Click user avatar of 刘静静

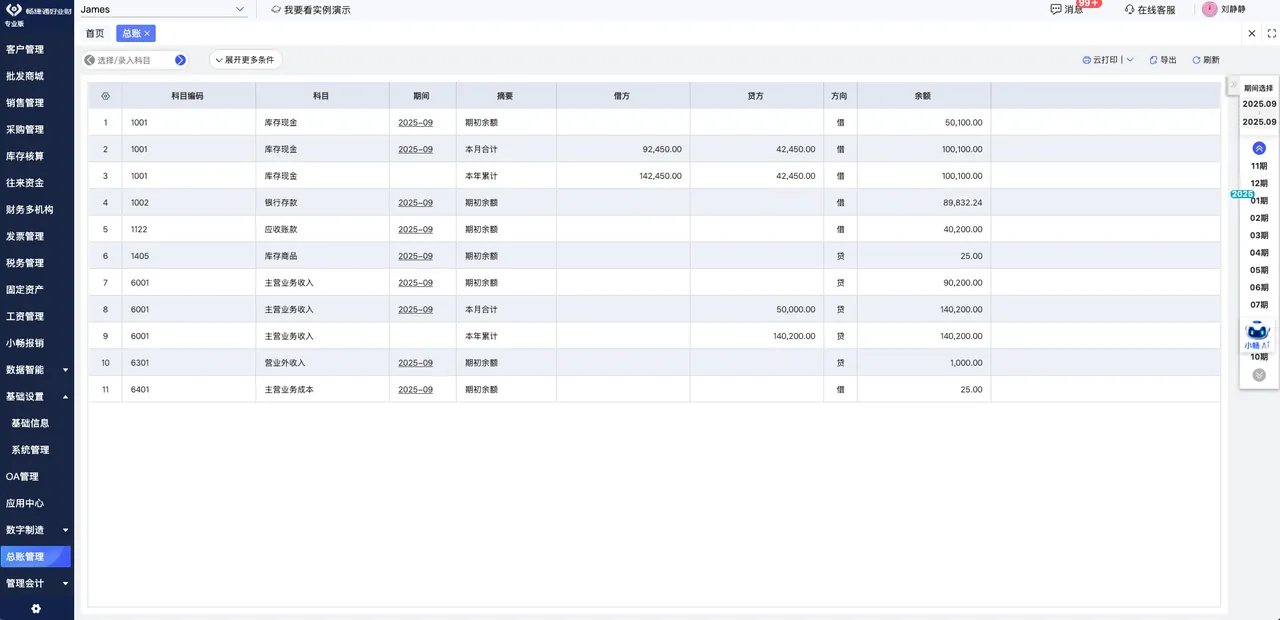pyautogui.click(x=1209, y=9)
